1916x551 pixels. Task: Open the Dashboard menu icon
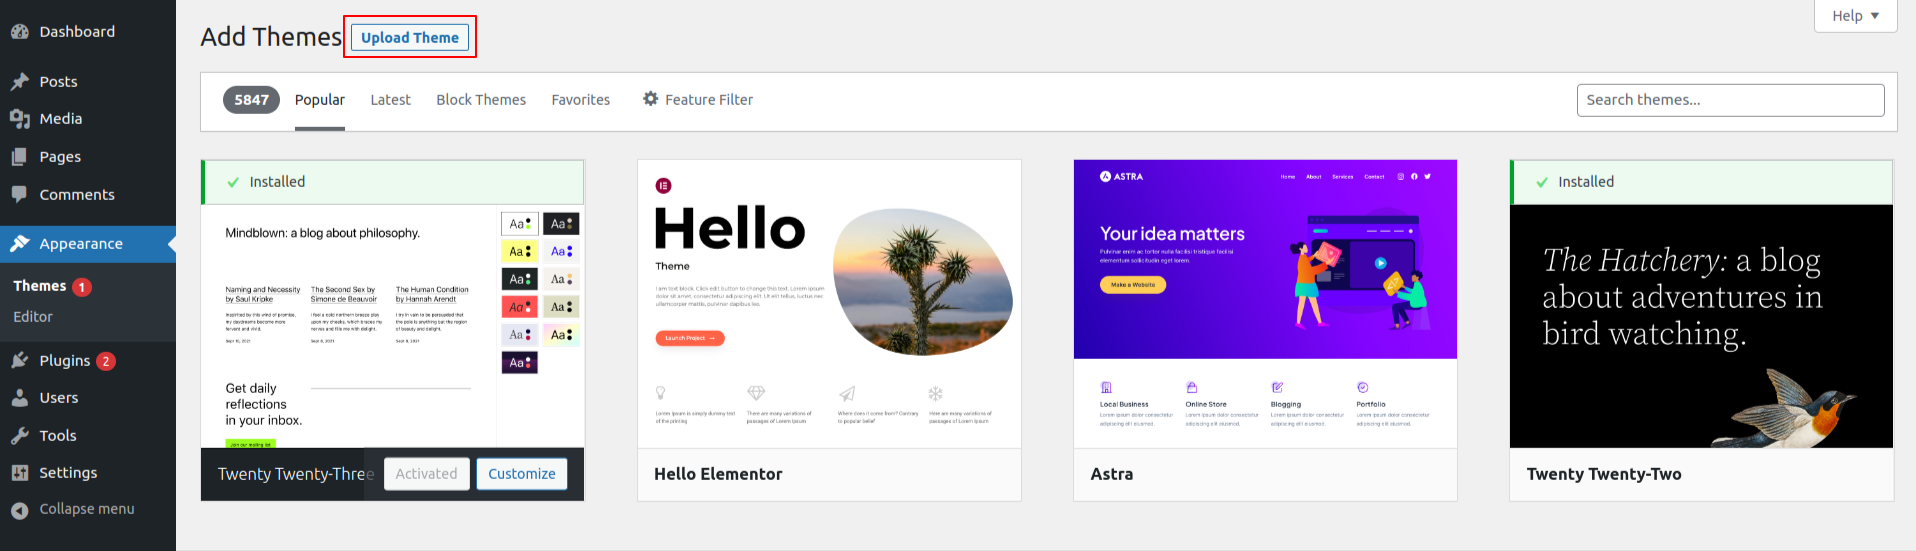tap(20, 32)
